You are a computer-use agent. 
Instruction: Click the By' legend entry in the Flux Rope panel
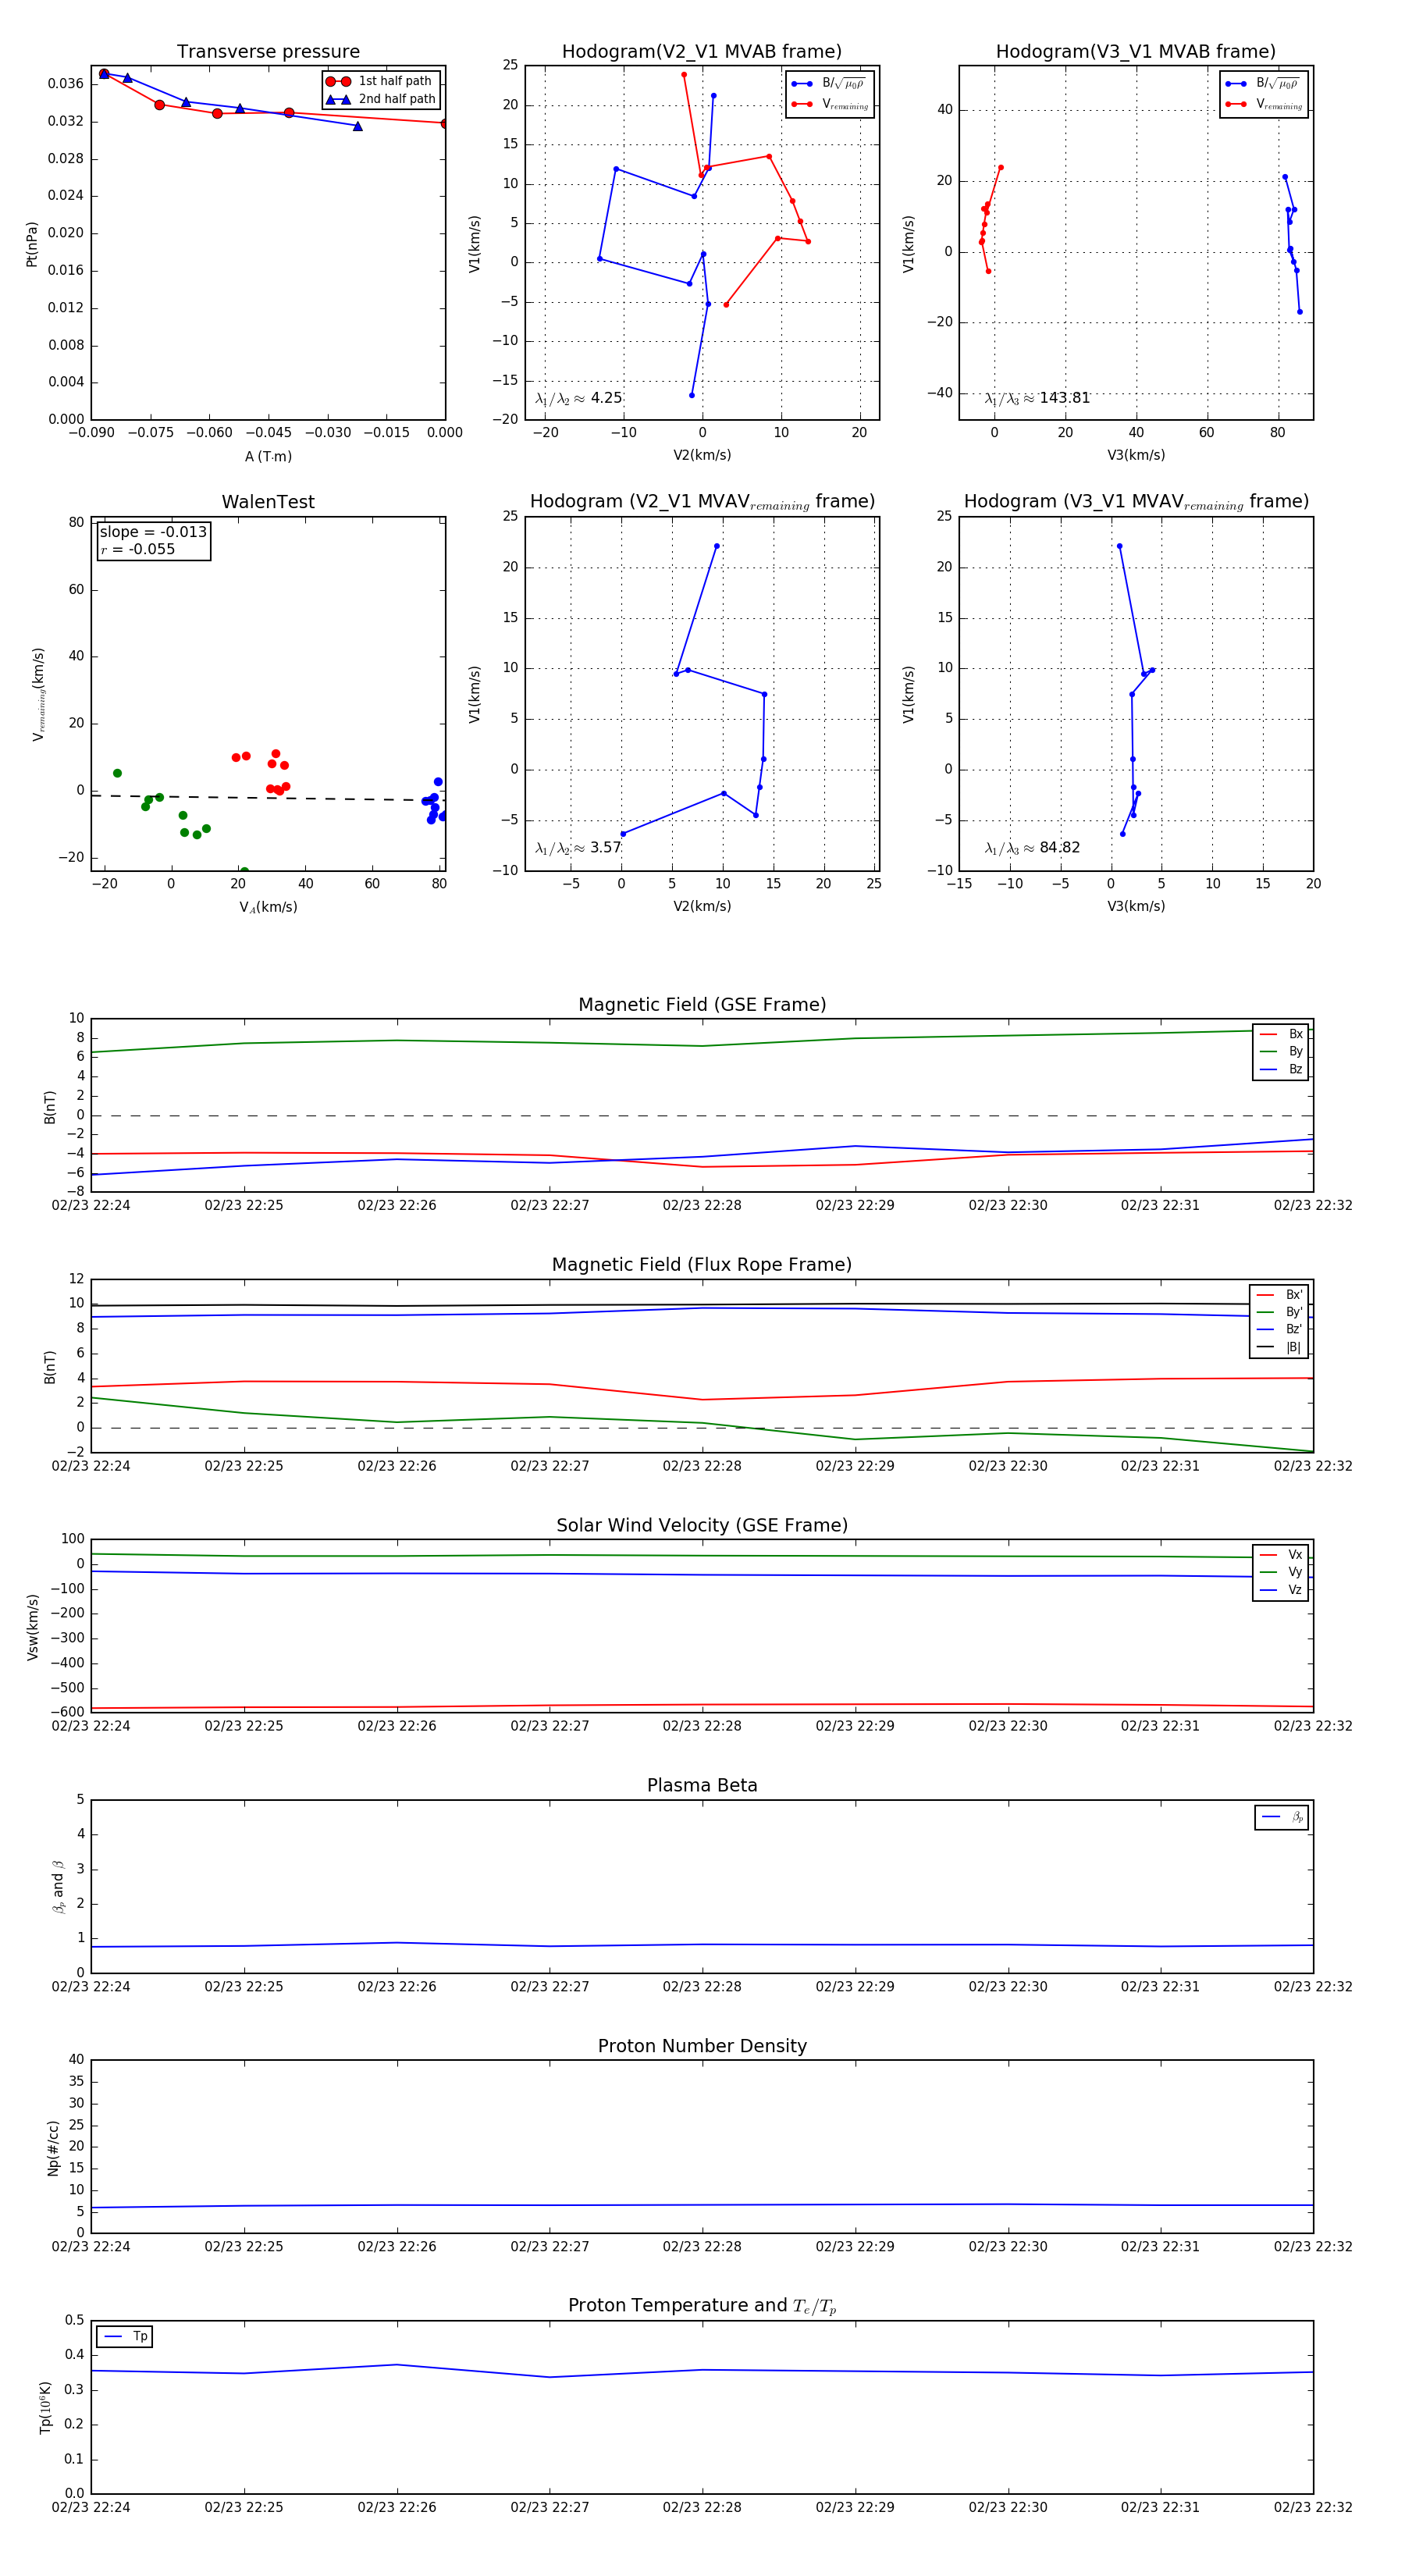click(x=1280, y=1312)
